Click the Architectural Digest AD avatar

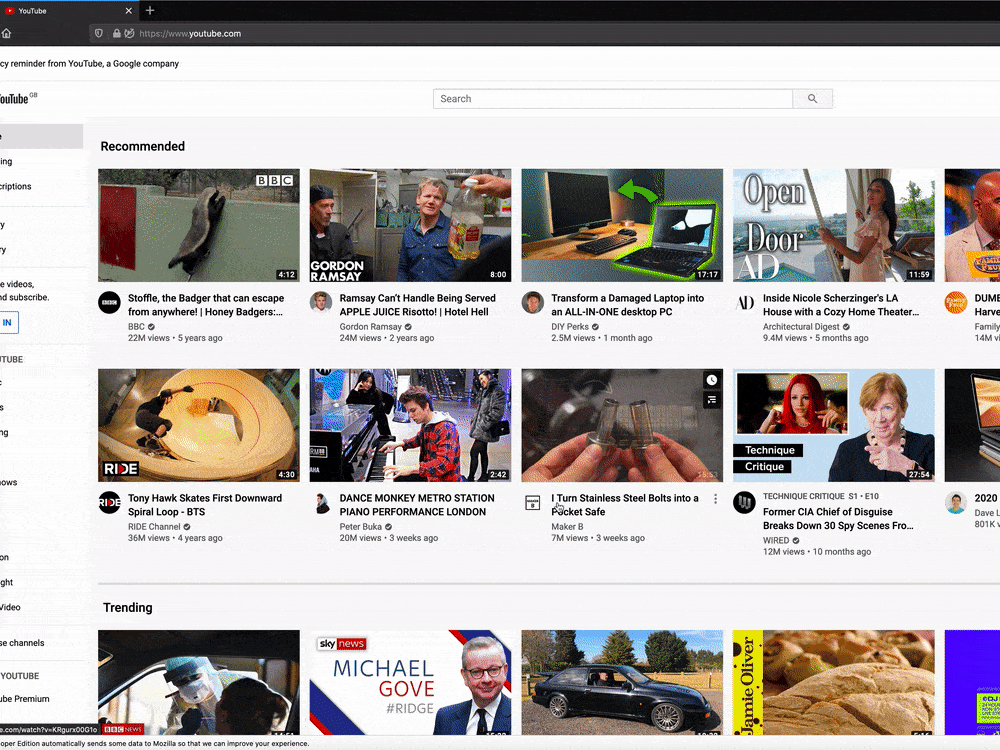tap(744, 302)
